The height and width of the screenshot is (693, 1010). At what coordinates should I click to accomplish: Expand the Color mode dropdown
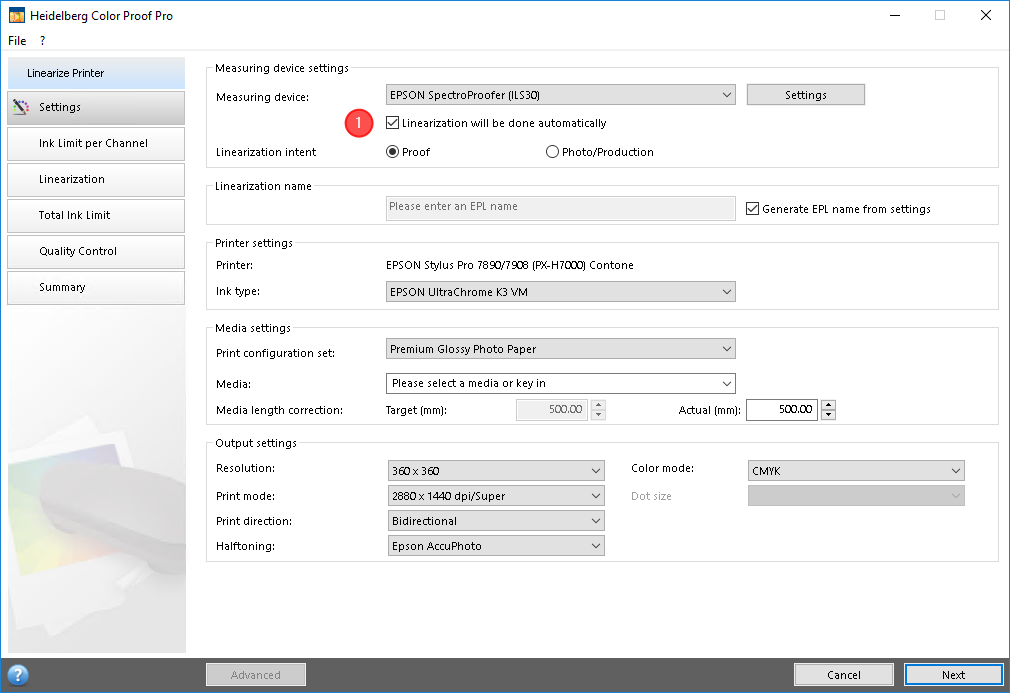[856, 471]
